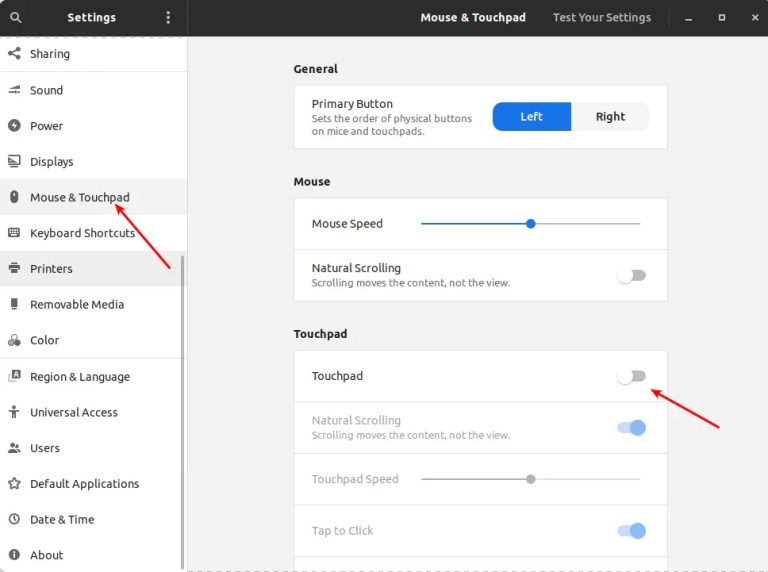Viewport: 768px width, 572px height.
Task: Close the Settings window
Action: click(755, 18)
